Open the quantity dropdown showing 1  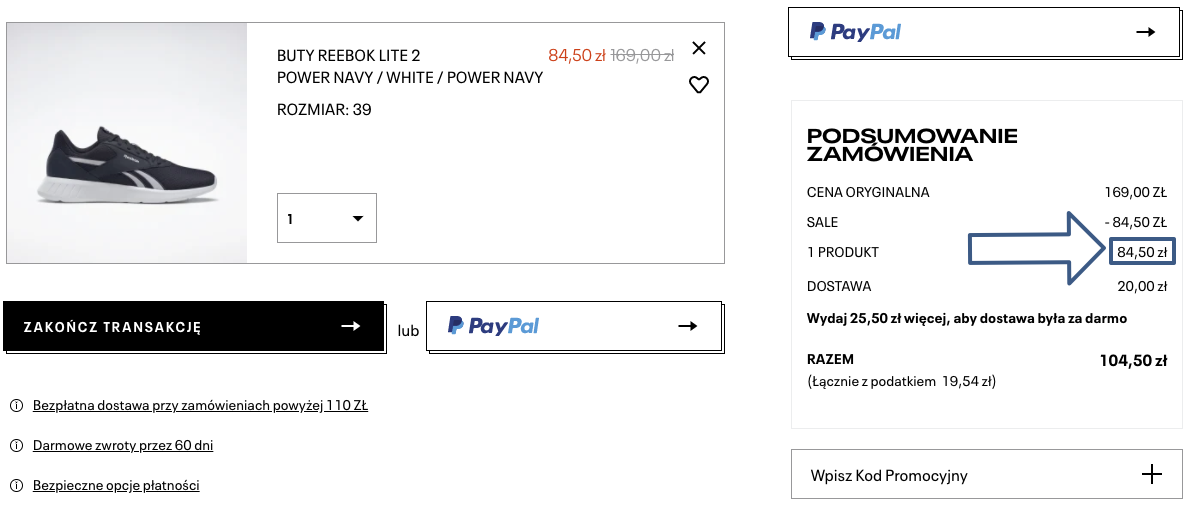point(326,219)
